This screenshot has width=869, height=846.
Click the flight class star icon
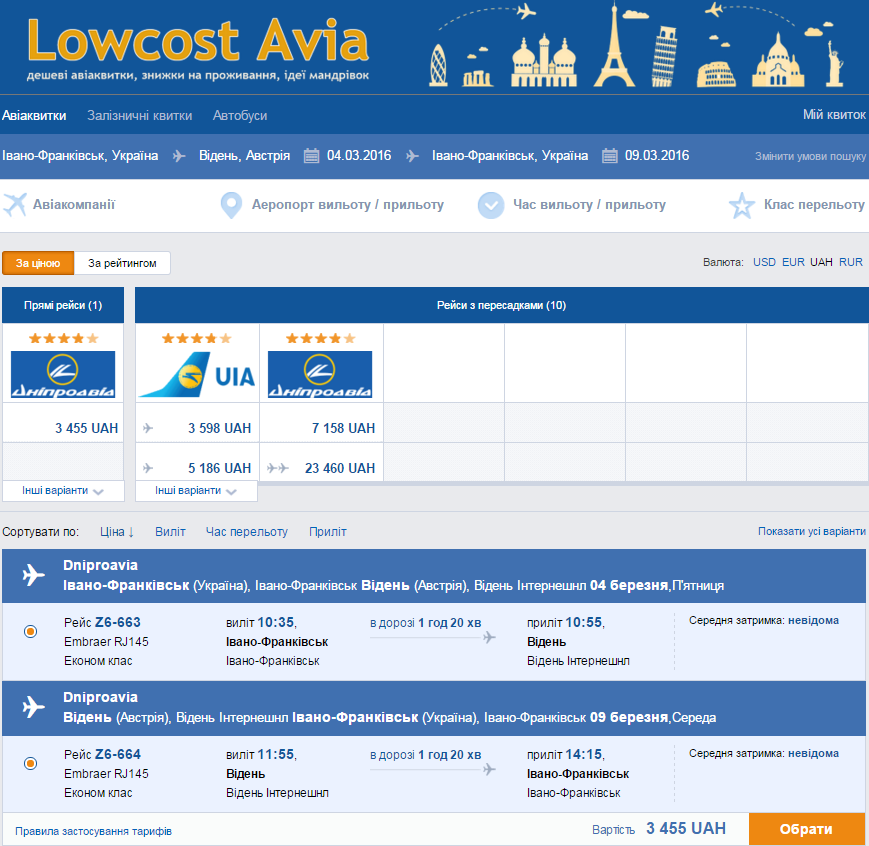(742, 205)
